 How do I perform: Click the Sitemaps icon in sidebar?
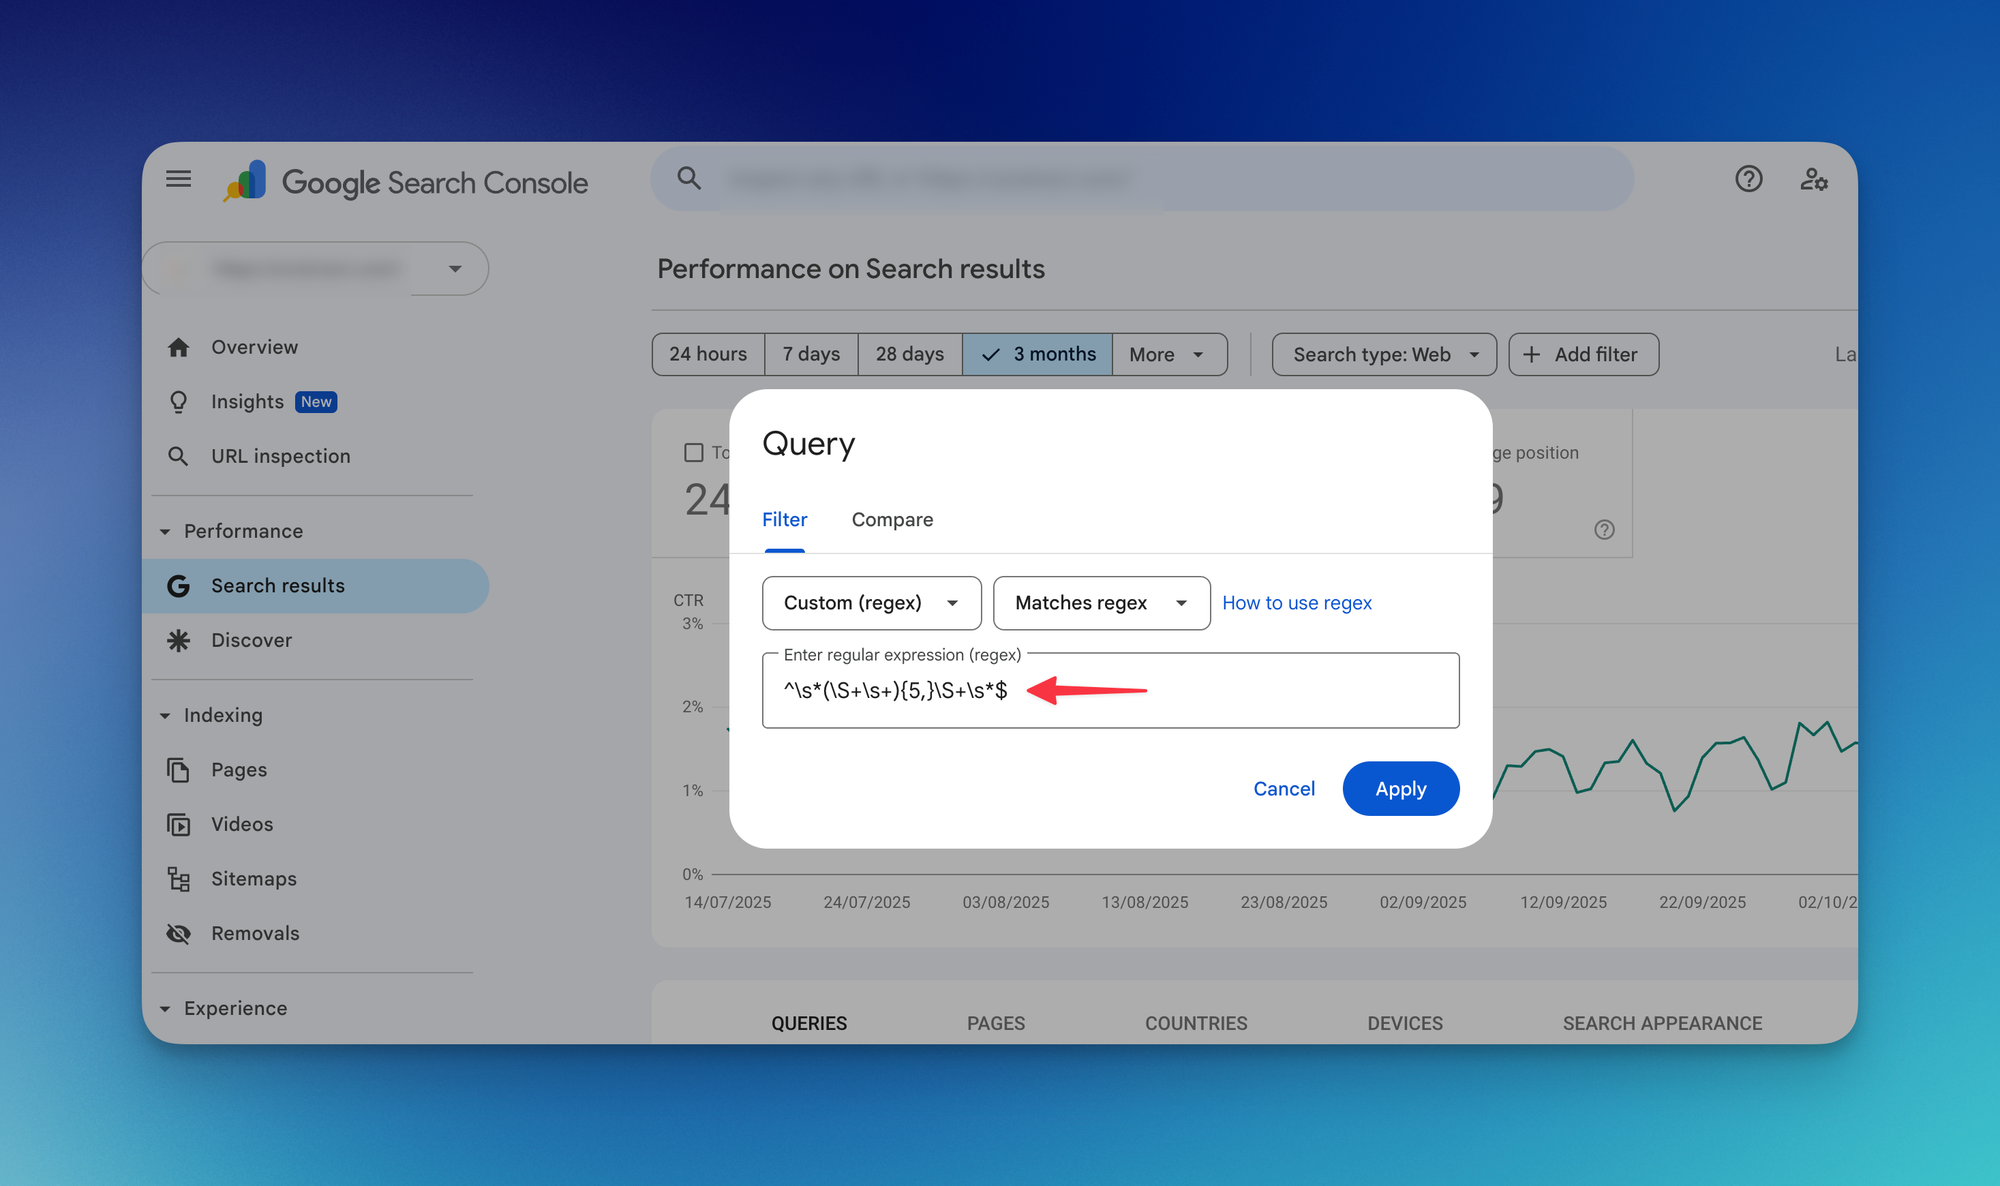pyautogui.click(x=179, y=879)
